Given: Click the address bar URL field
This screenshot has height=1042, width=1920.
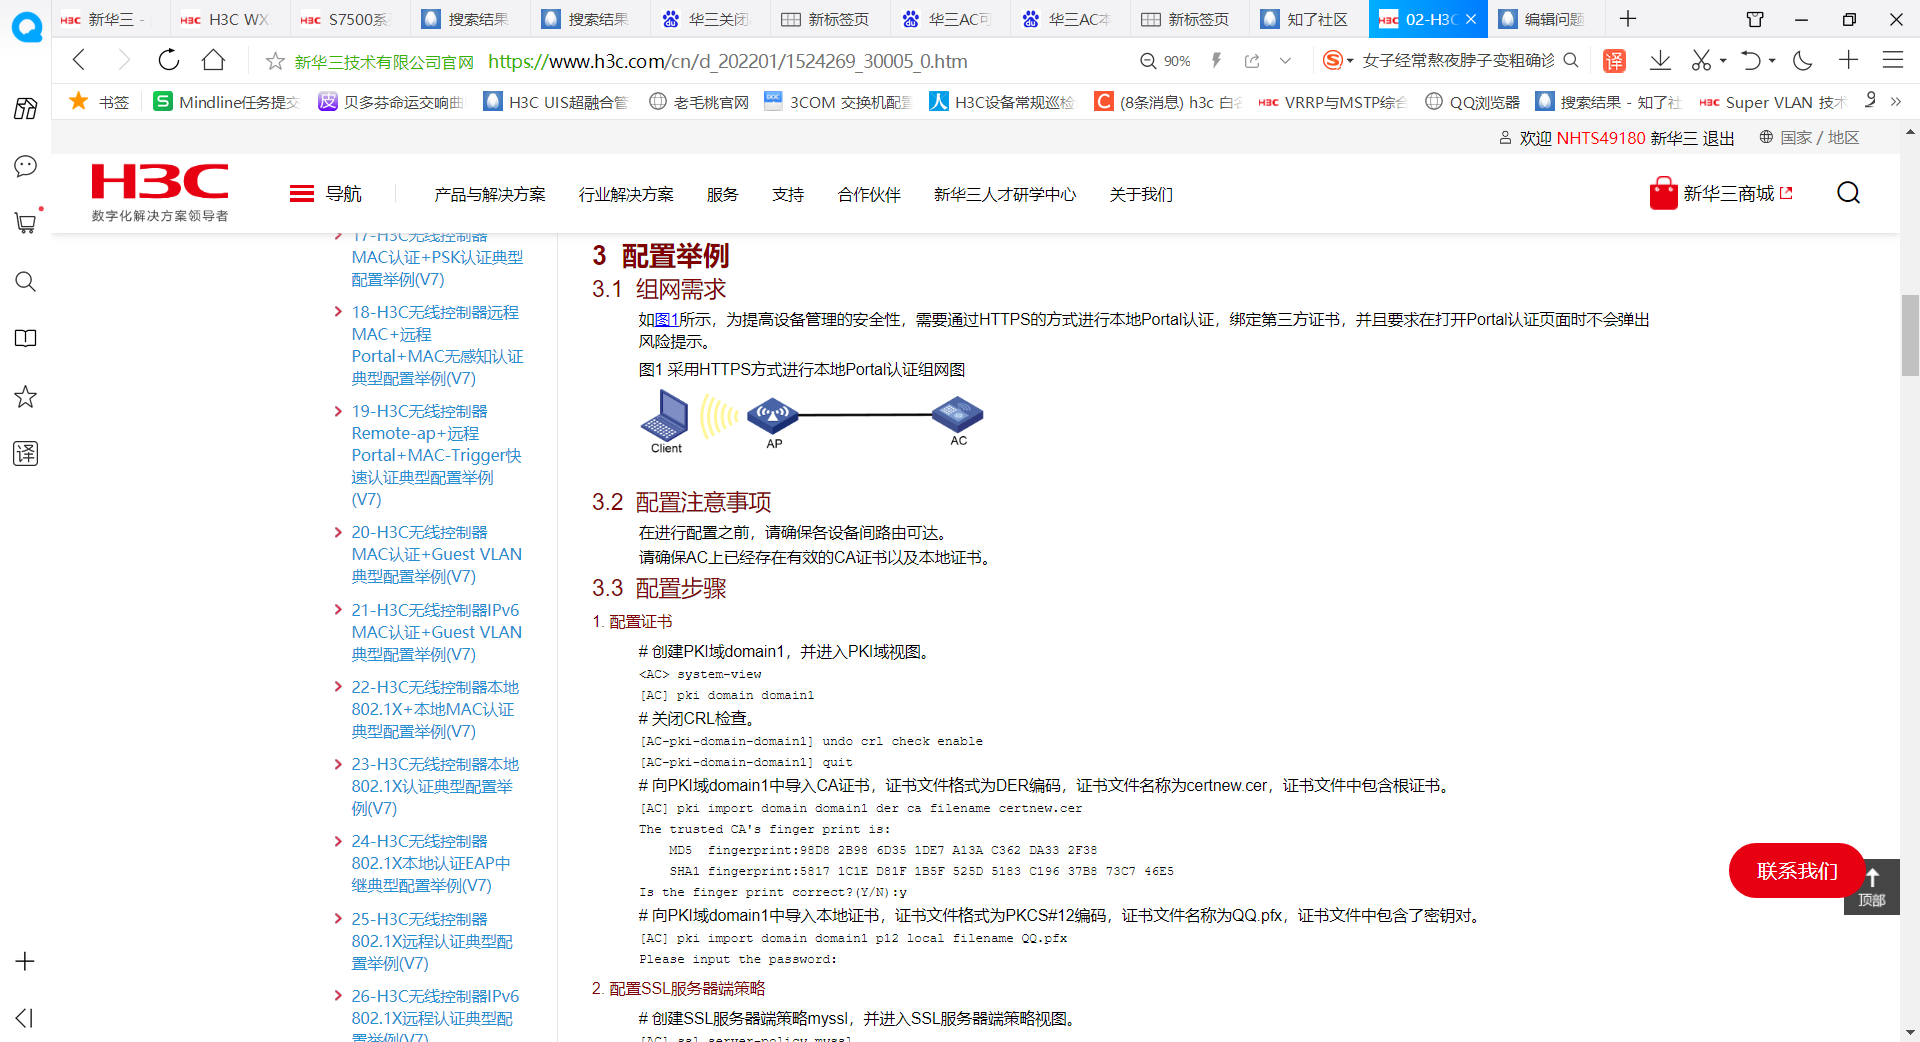Looking at the screenshot, I should click(727, 61).
